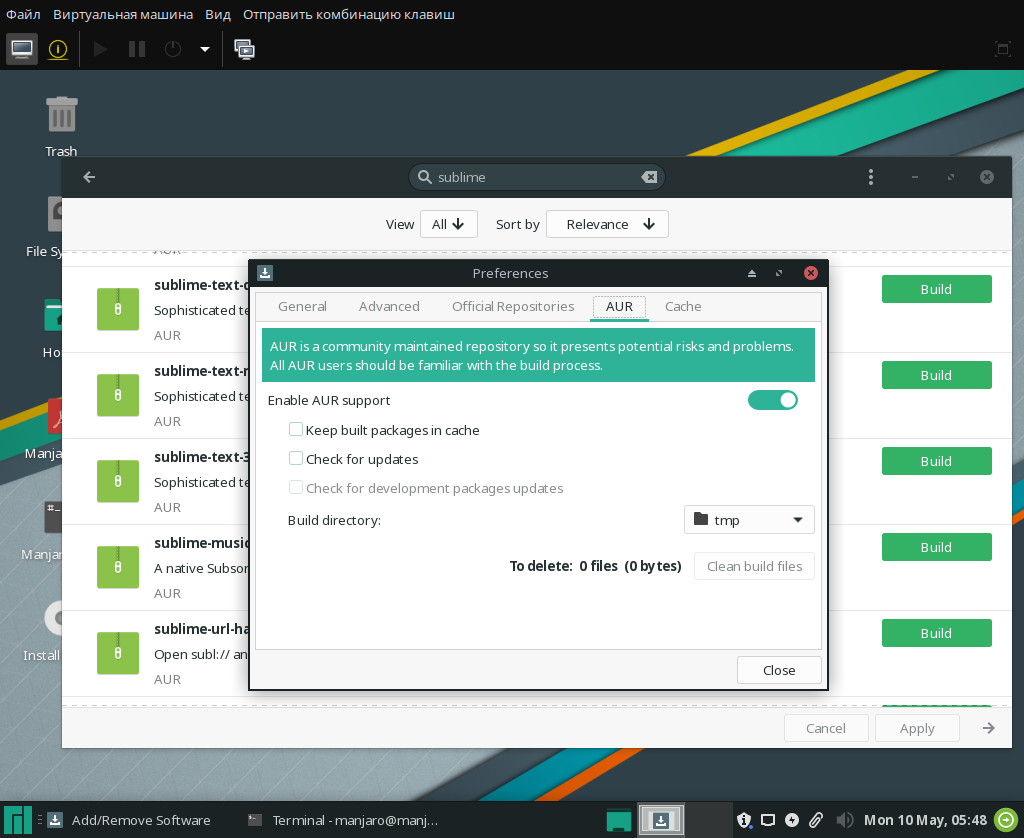Open the three-dot menu in header

coord(871,177)
